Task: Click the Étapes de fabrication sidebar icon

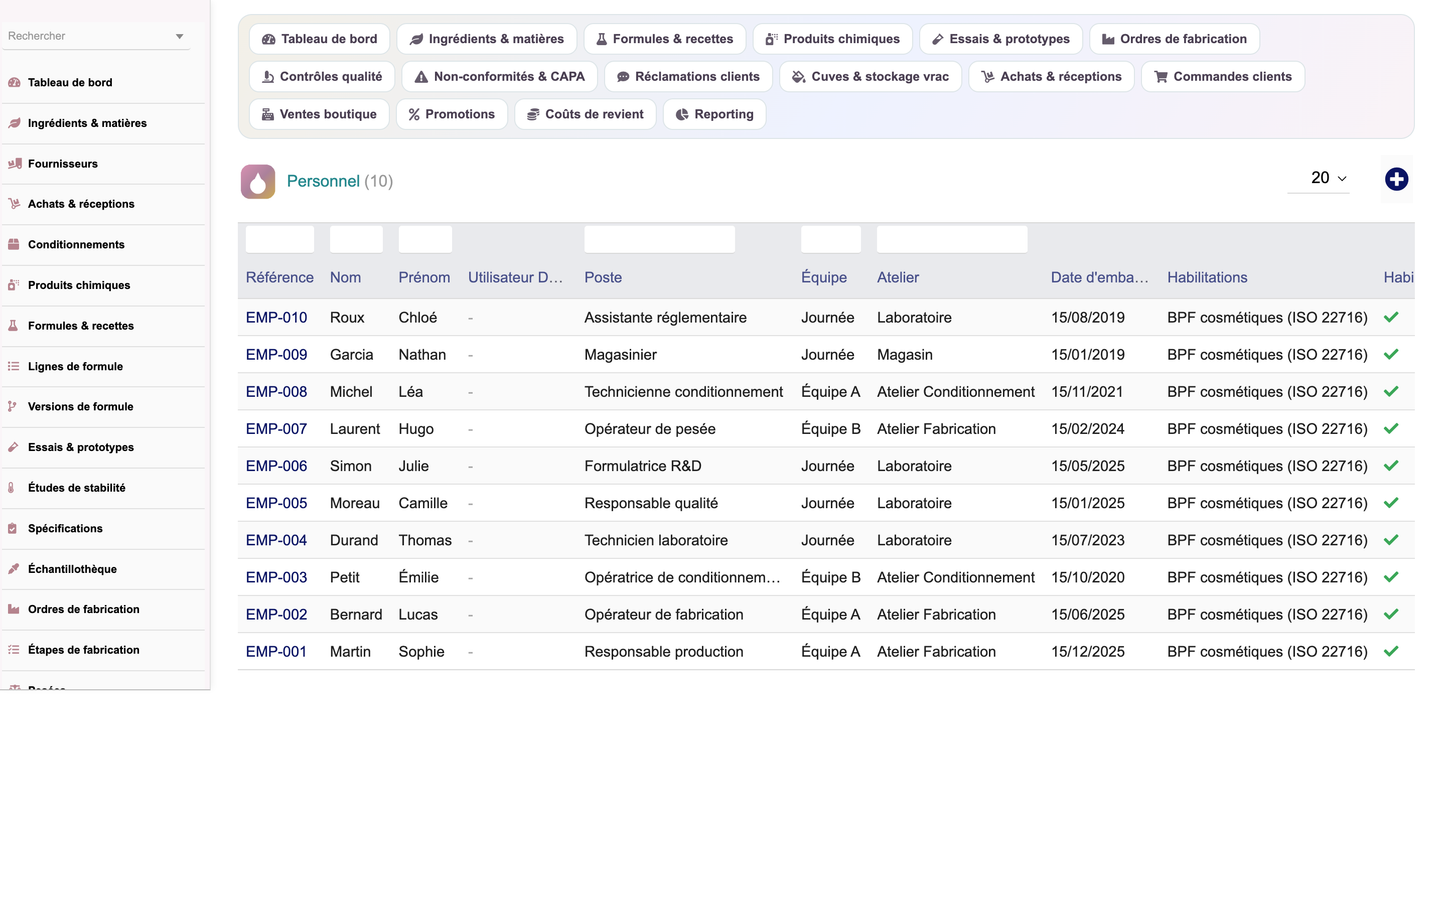Action: (x=14, y=650)
